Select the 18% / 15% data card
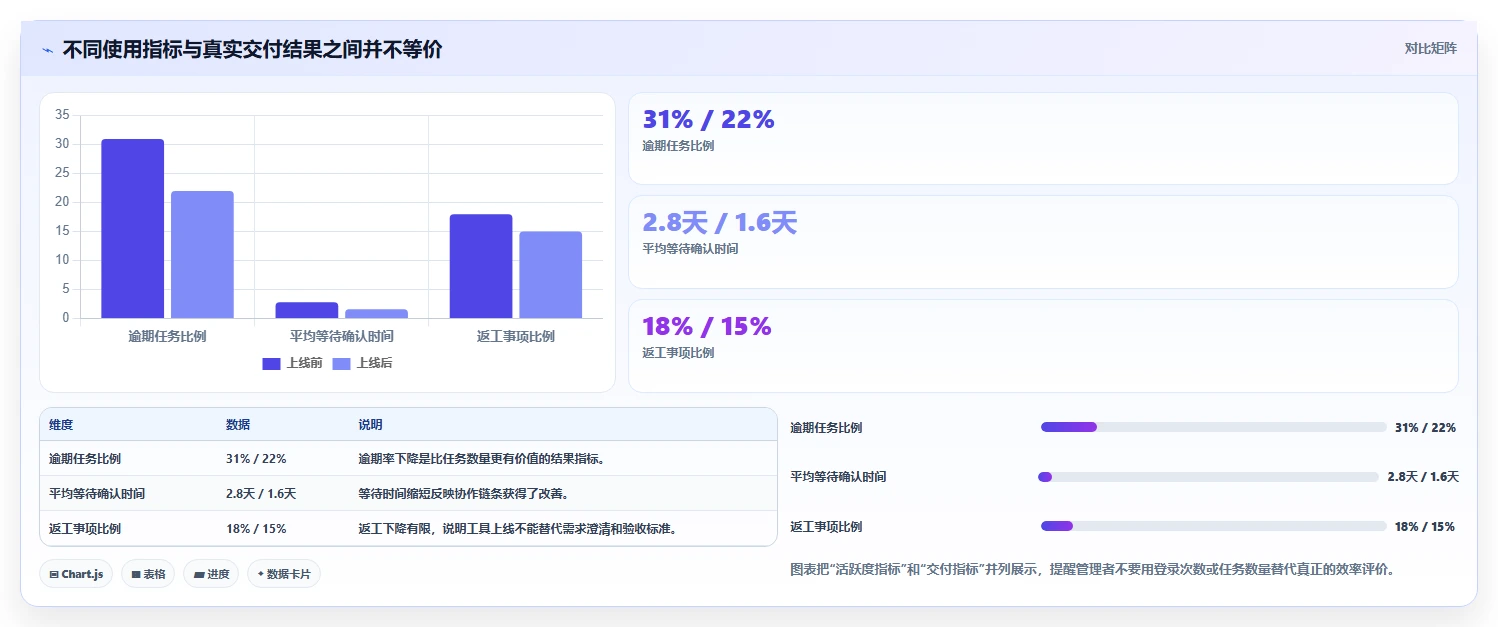The image size is (1498, 627). [1043, 346]
